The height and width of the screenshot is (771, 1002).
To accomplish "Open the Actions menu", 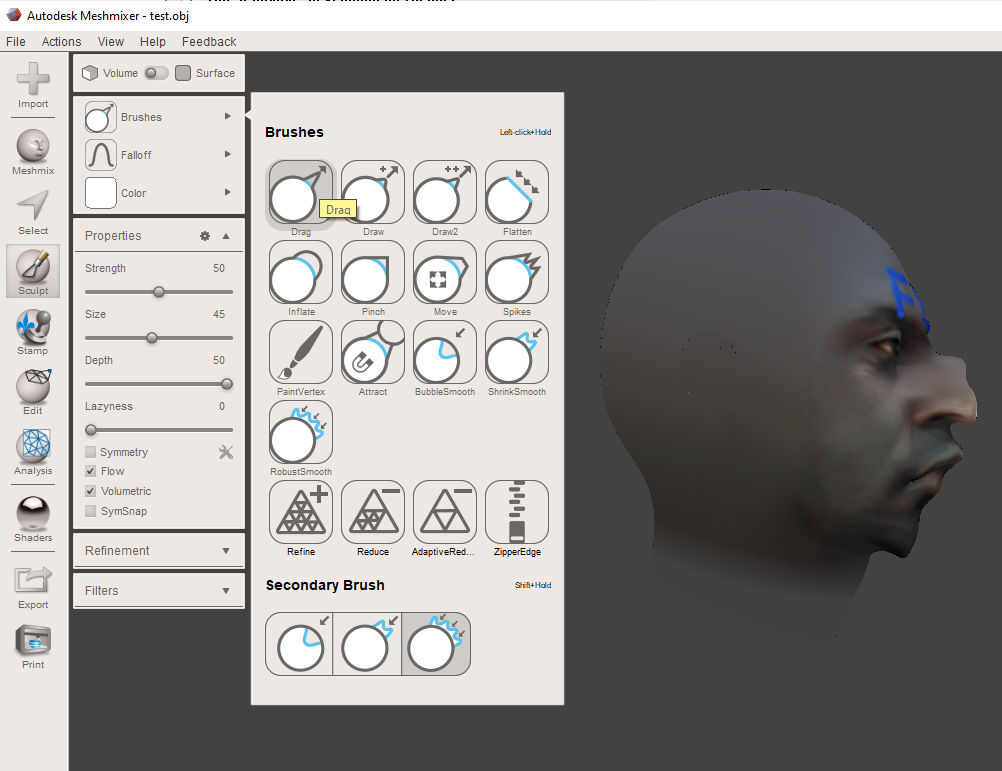I will click(x=61, y=42).
